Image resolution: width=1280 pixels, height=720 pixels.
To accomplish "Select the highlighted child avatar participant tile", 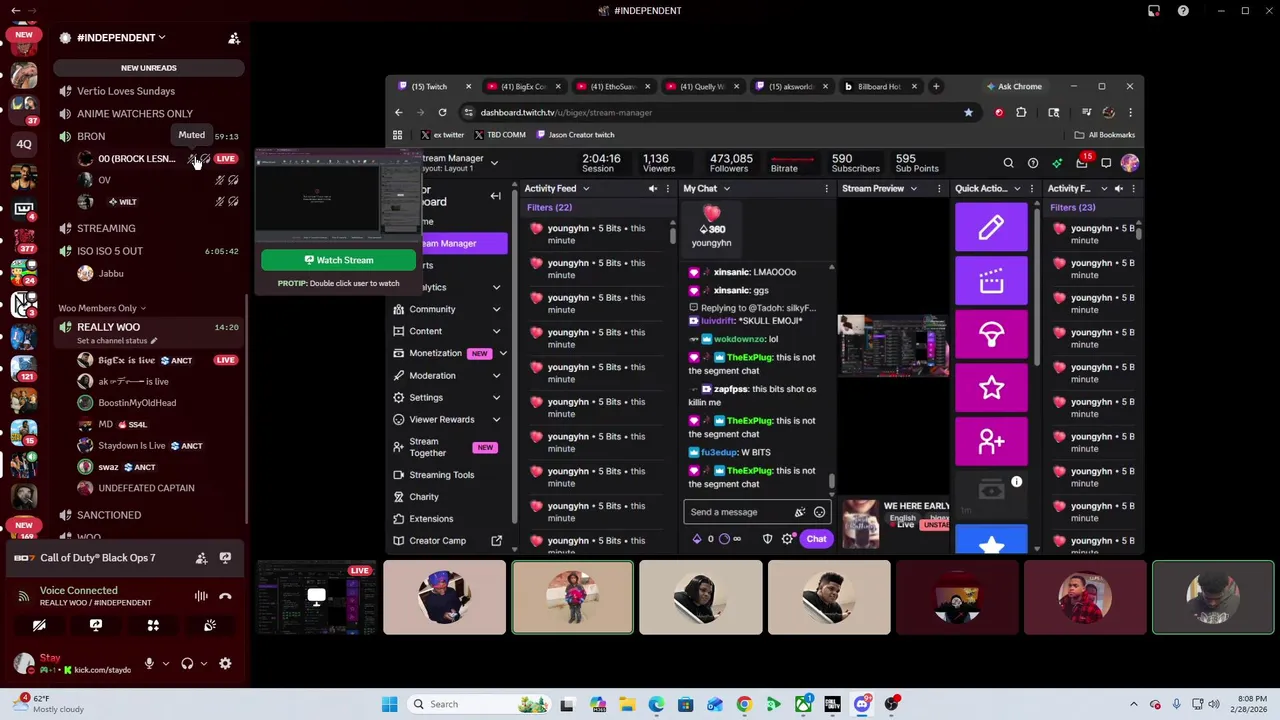I will tap(572, 597).
